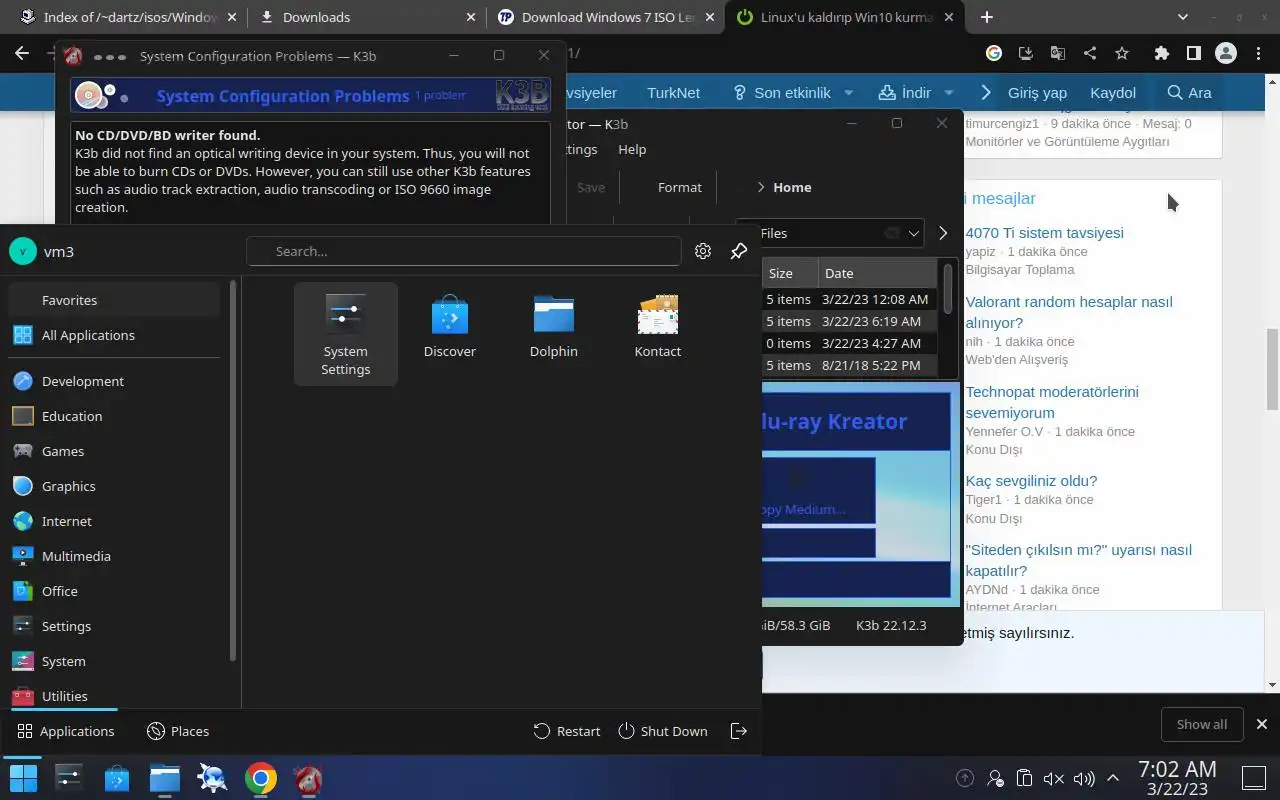Viewport: 1280px width, 800px height.
Task: Open K3b Help menu
Action: pyautogui.click(x=632, y=149)
